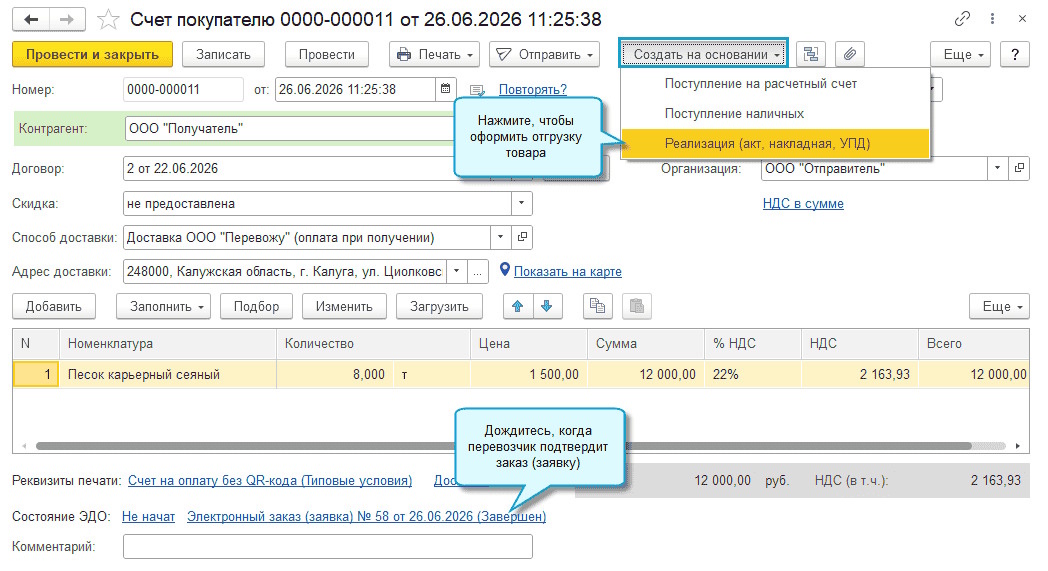Screen dimensions: 1048x571
Task: Open Электронный заказ (заявка) № 58 link
Action: click(366, 516)
